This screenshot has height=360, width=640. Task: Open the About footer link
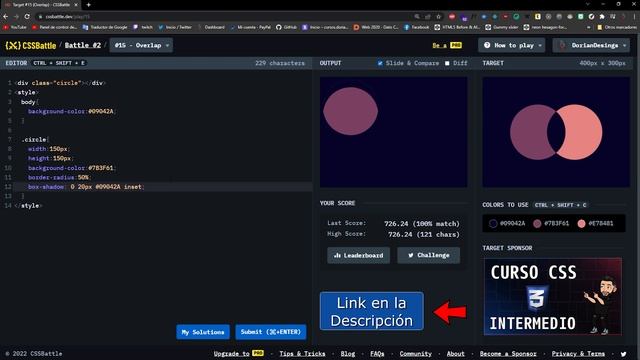coord(456,353)
